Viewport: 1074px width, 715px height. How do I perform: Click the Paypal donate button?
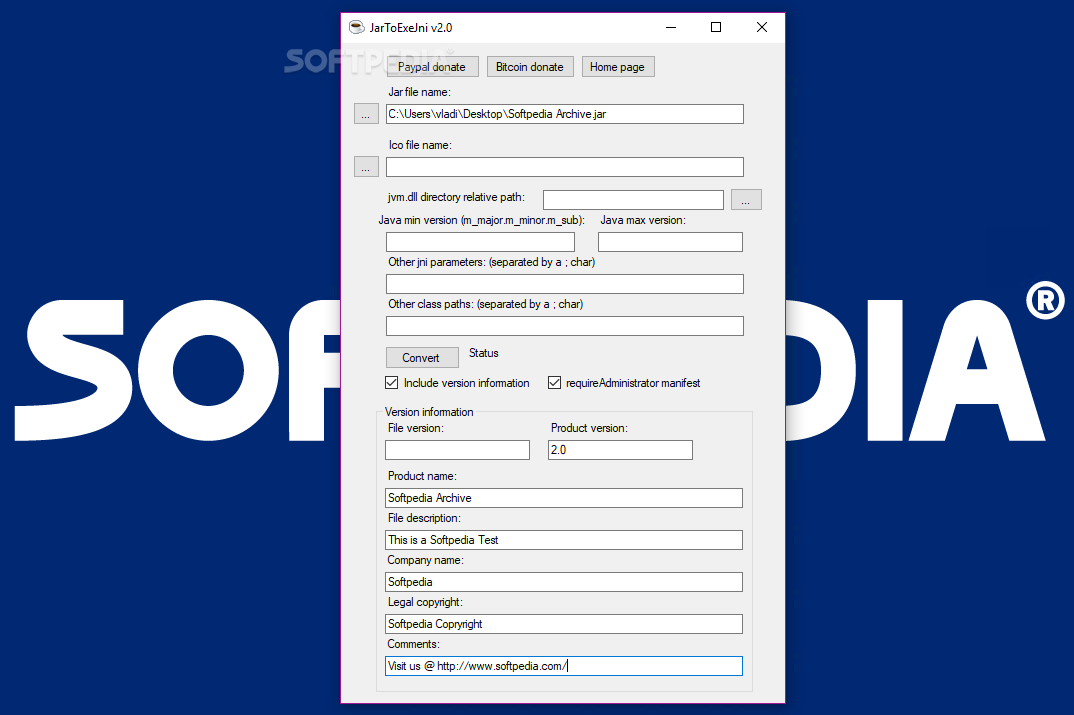click(432, 66)
